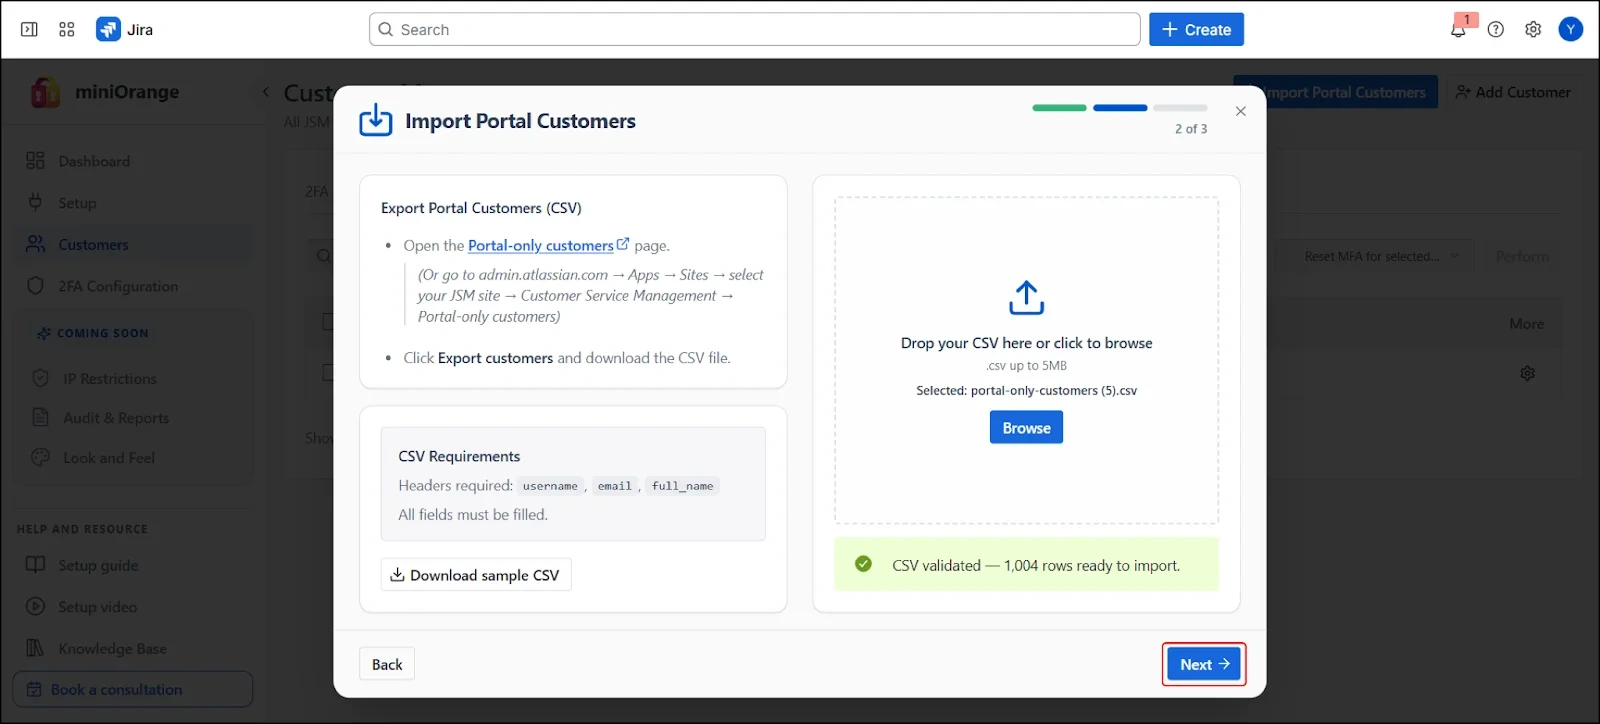Click Book a consultation button

(x=133, y=689)
